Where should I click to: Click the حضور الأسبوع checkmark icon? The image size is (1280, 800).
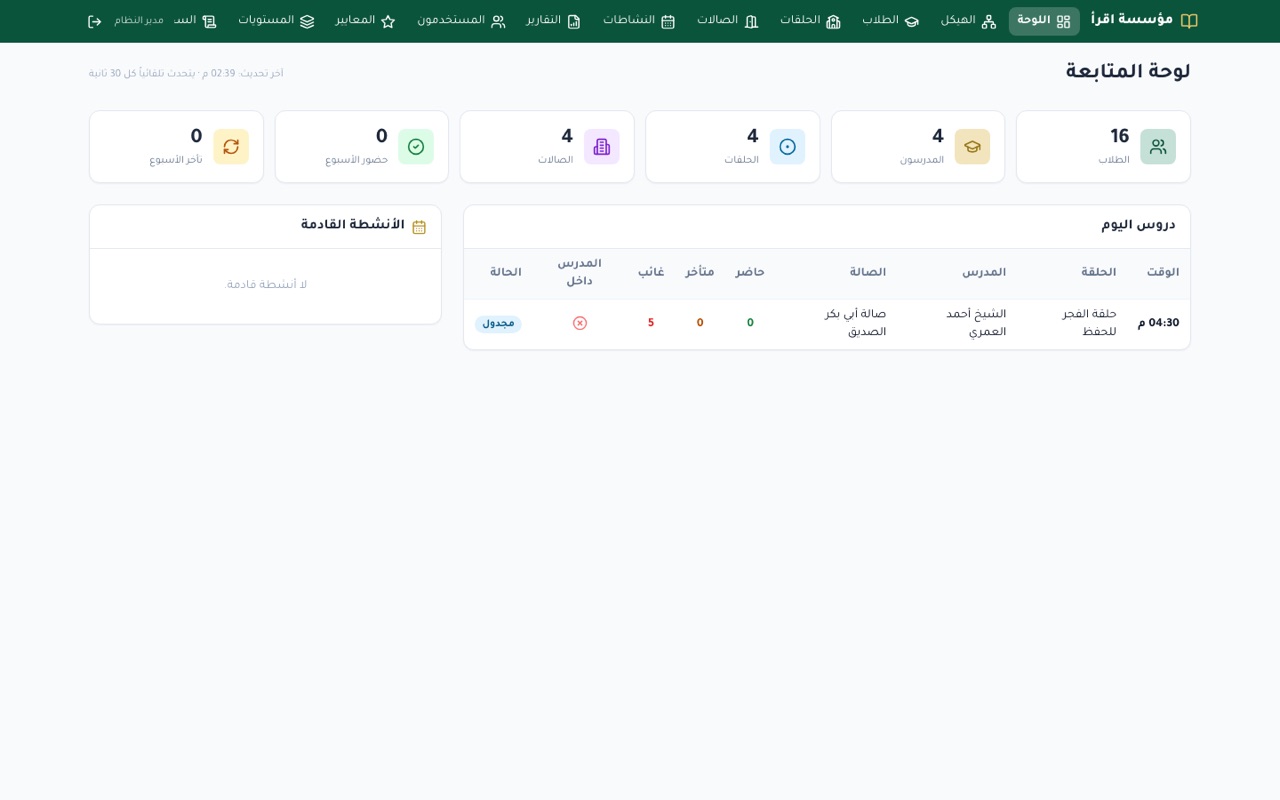click(416, 147)
